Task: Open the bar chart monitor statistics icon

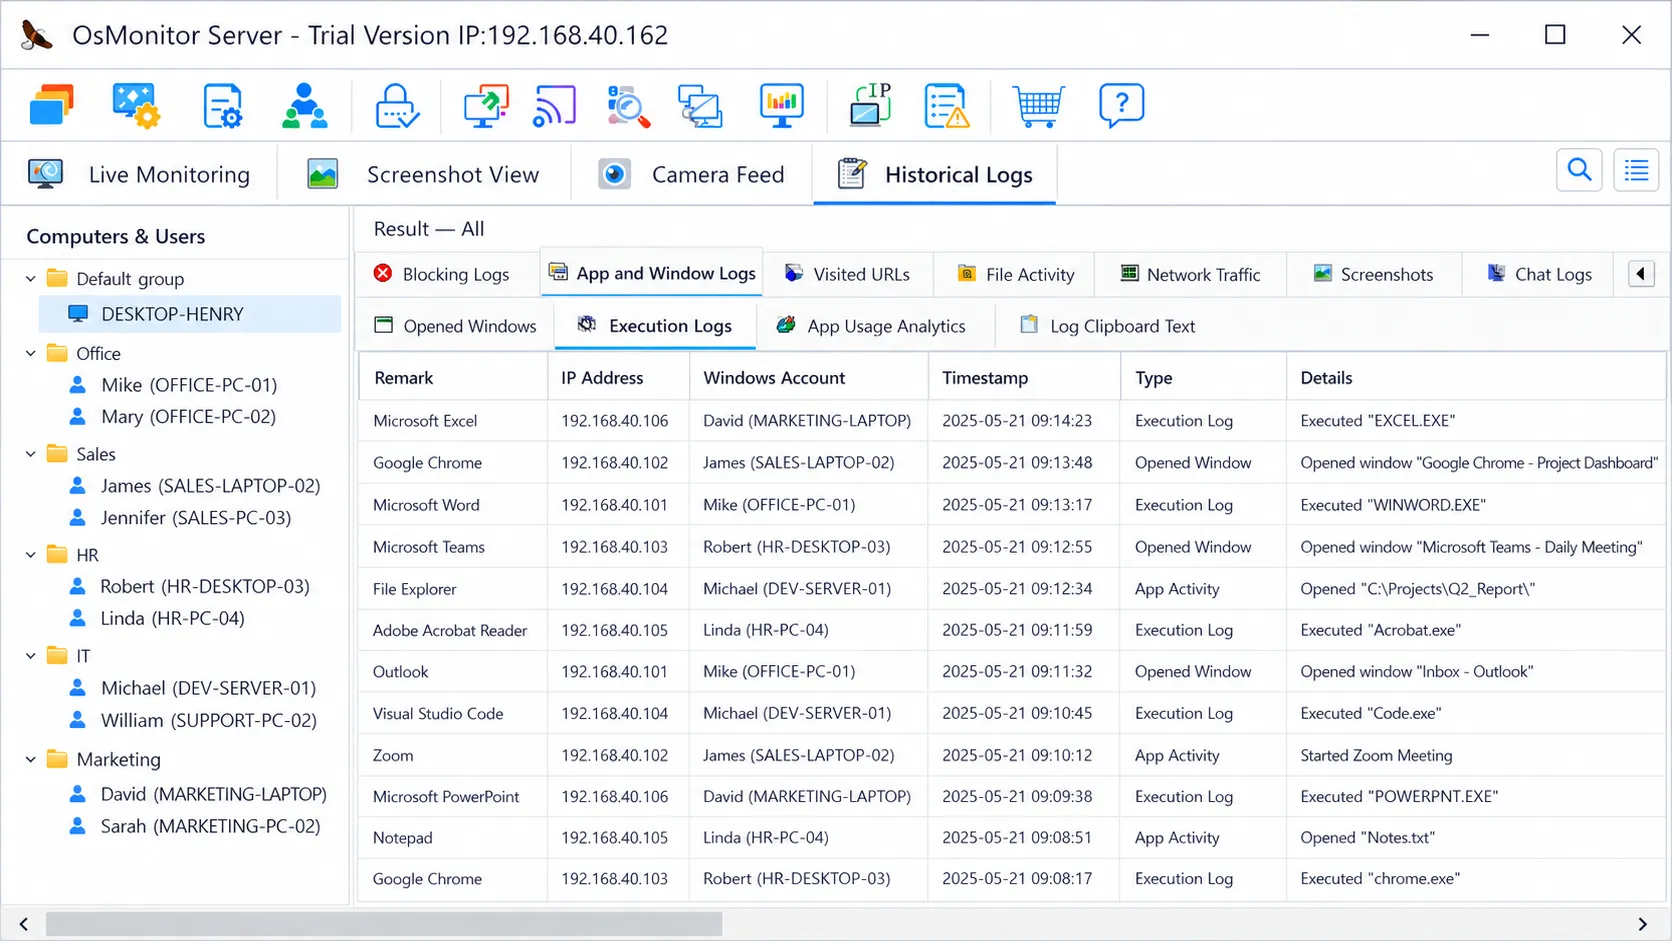Action: point(781,105)
